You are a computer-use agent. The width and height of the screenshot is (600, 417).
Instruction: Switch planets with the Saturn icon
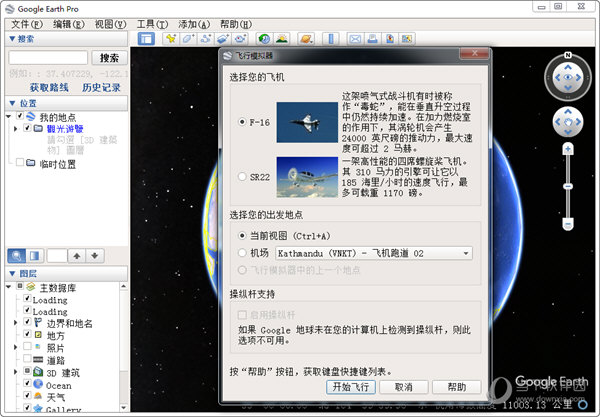tap(306, 39)
